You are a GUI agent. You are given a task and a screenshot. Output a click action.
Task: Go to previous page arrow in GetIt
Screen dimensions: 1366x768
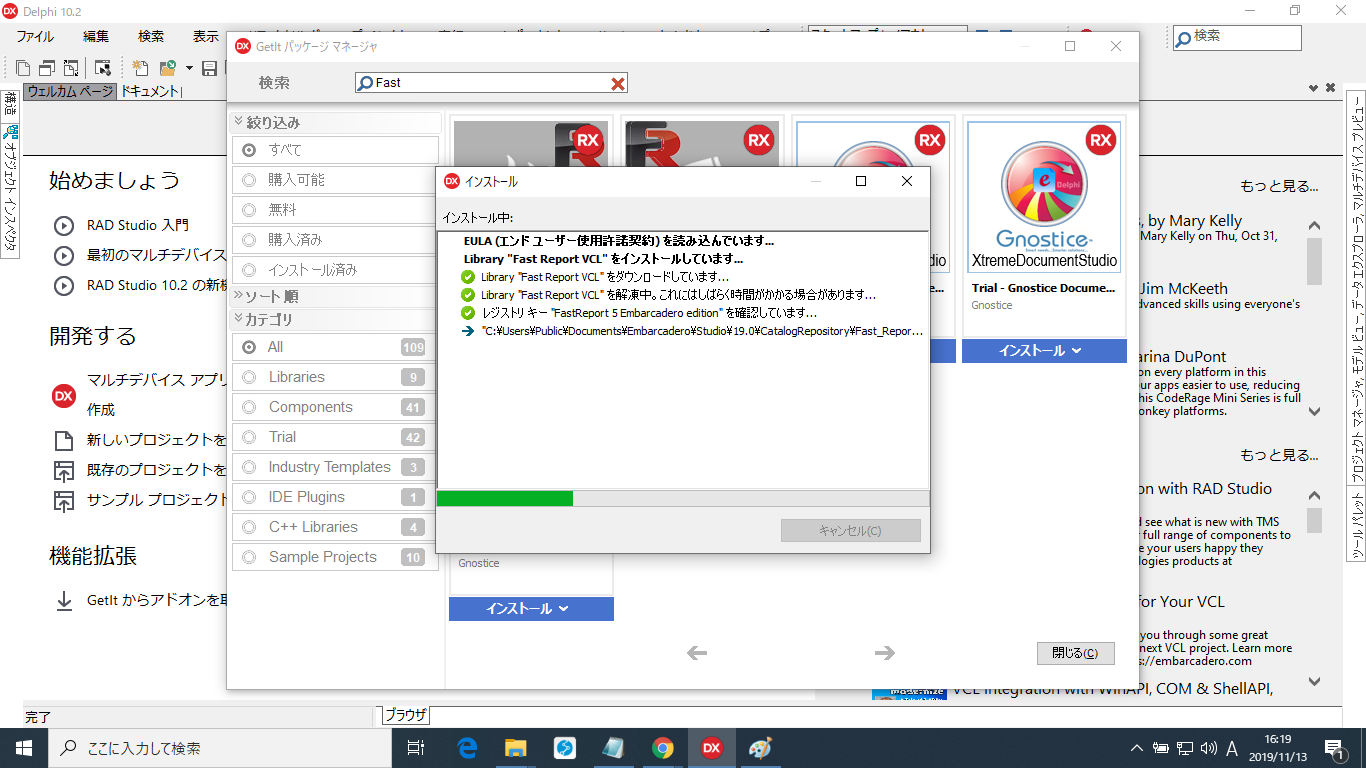(x=697, y=653)
